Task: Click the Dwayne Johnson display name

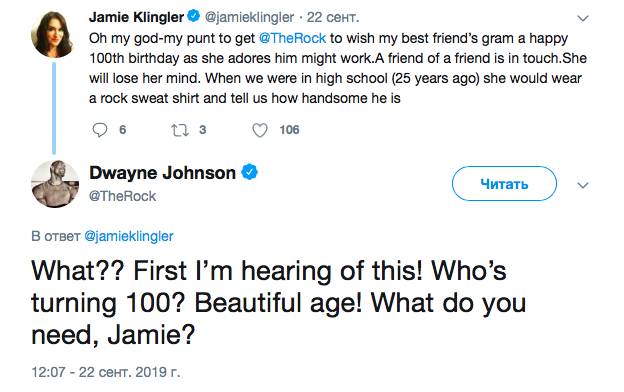Action: 162,173
